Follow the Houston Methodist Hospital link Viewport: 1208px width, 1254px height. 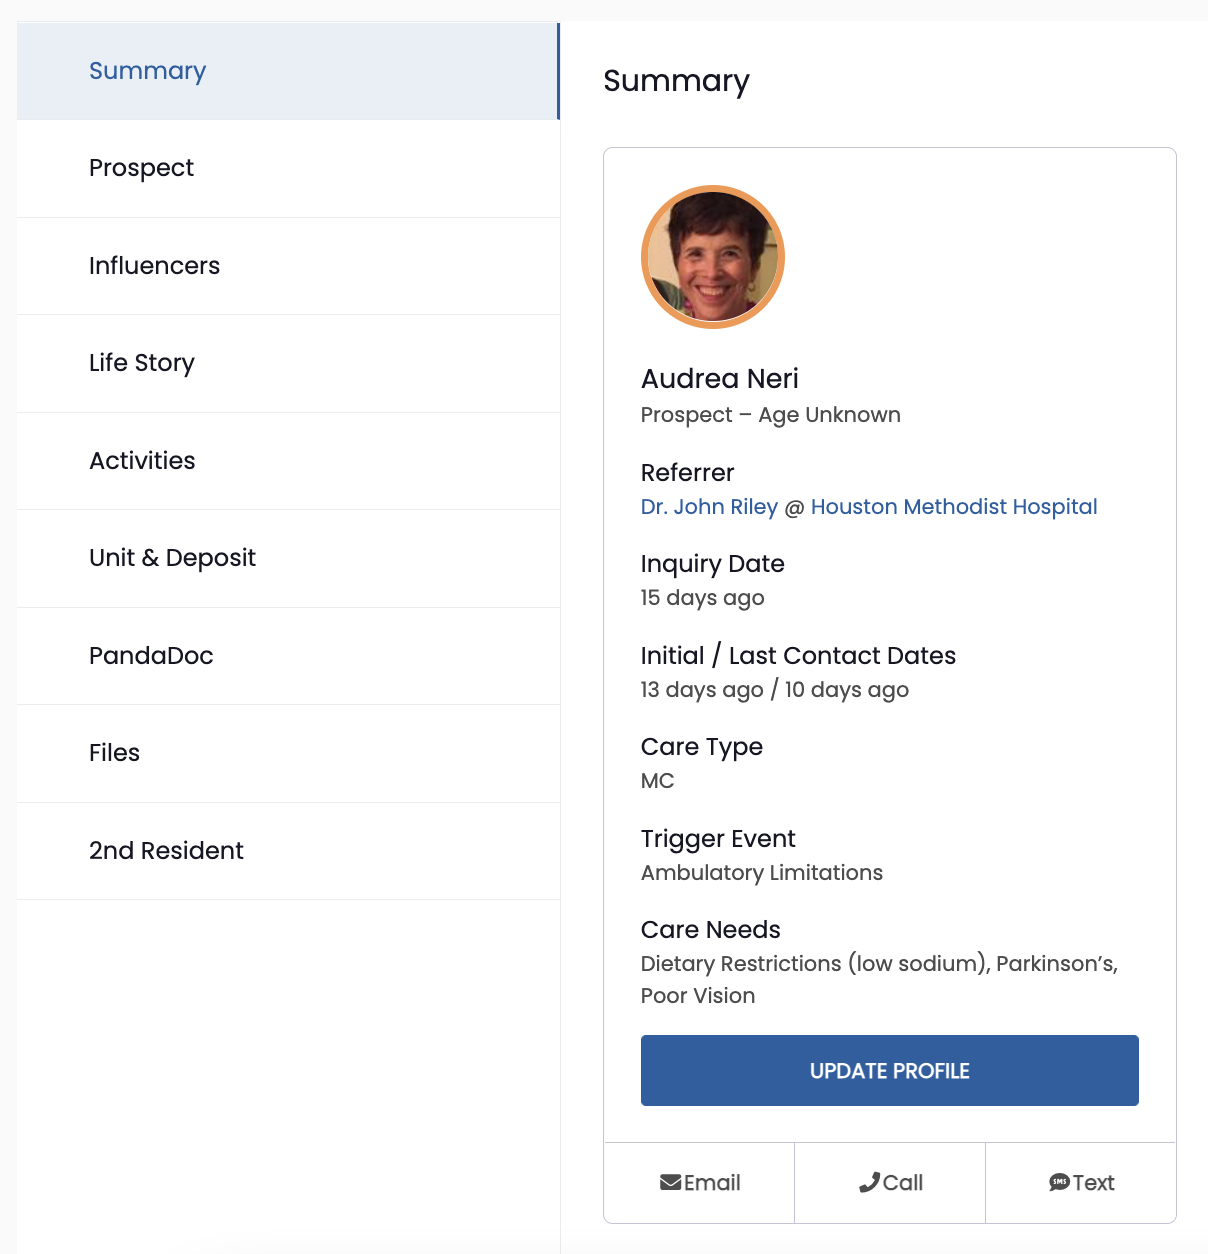pos(954,507)
